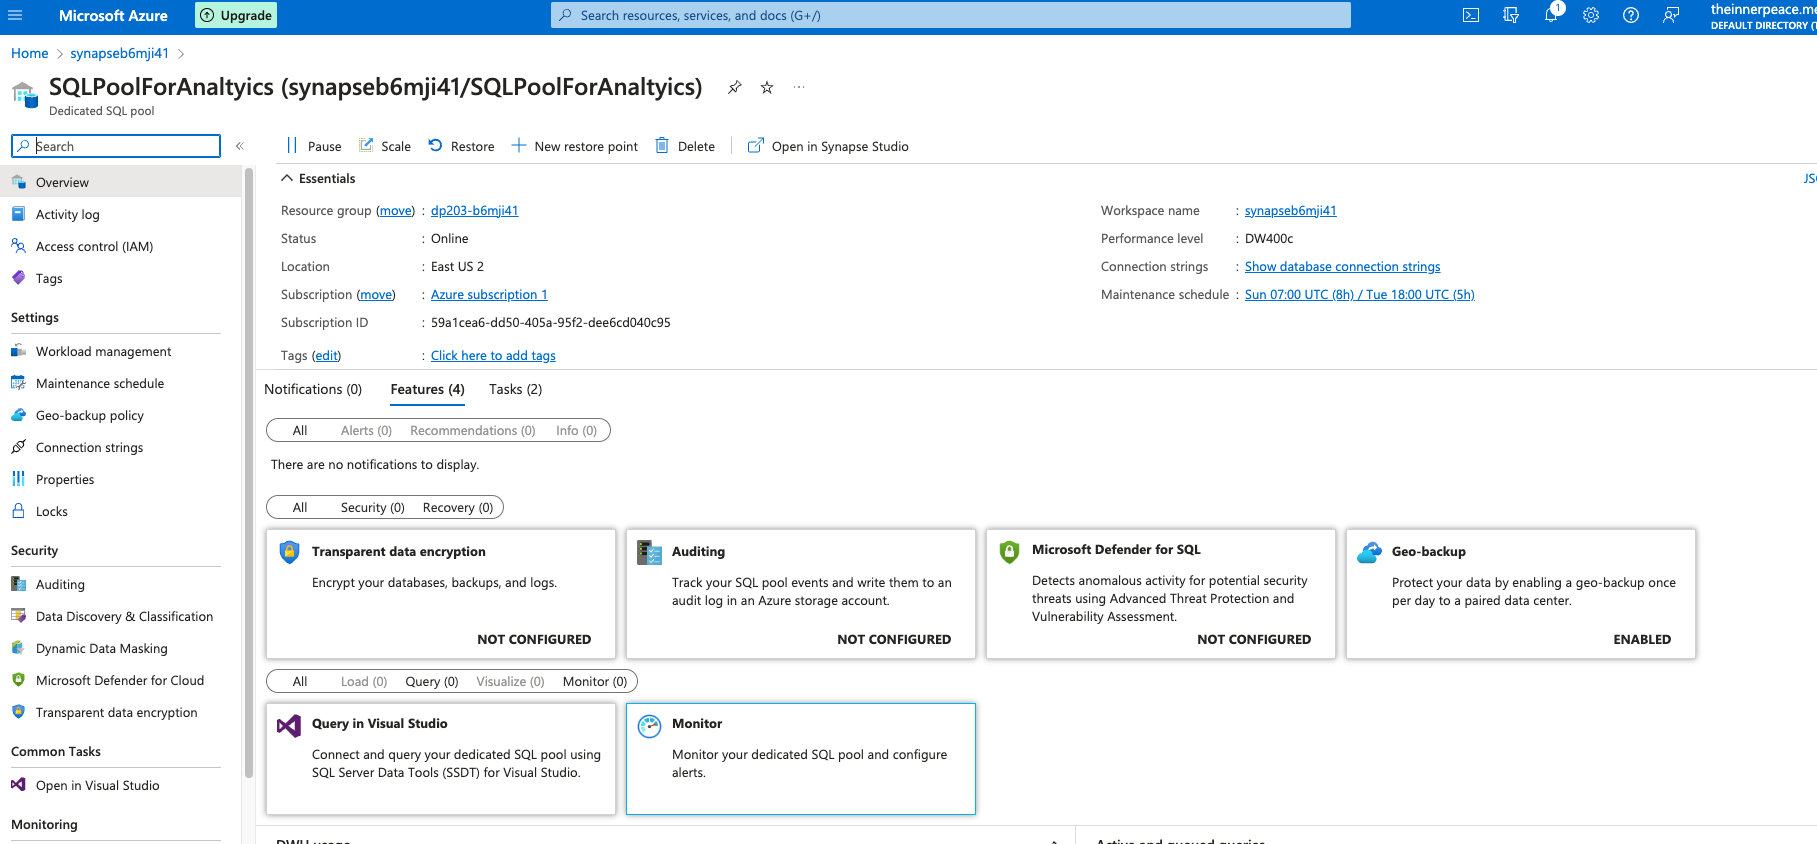Open the Azure portal hamburger menu
This screenshot has width=1817, height=844.
(x=15, y=15)
